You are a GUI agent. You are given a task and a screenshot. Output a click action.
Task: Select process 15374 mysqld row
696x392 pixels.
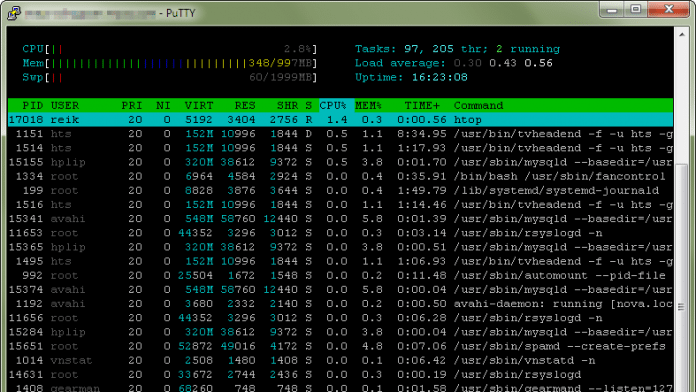[x=340, y=290]
